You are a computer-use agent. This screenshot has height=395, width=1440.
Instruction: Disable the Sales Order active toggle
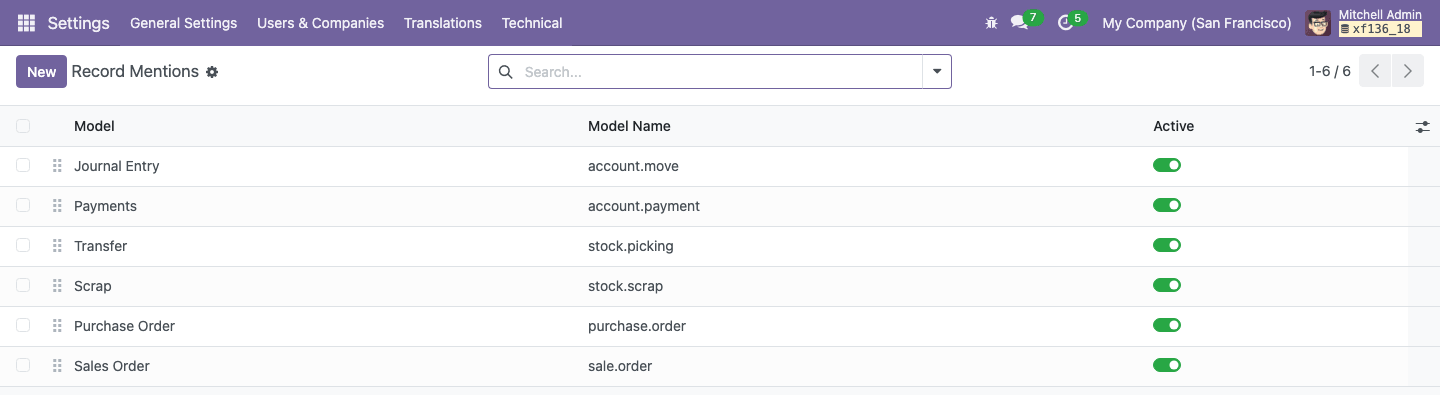[1167, 365]
